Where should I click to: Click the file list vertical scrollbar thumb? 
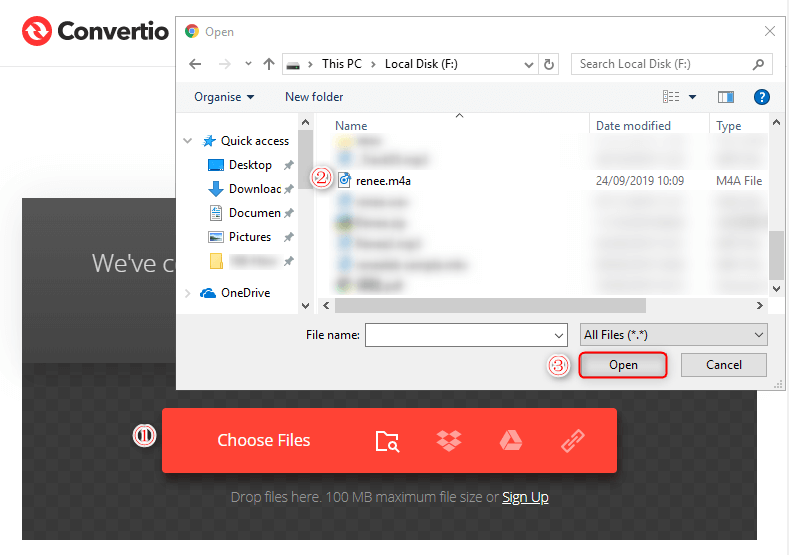[x=776, y=255]
